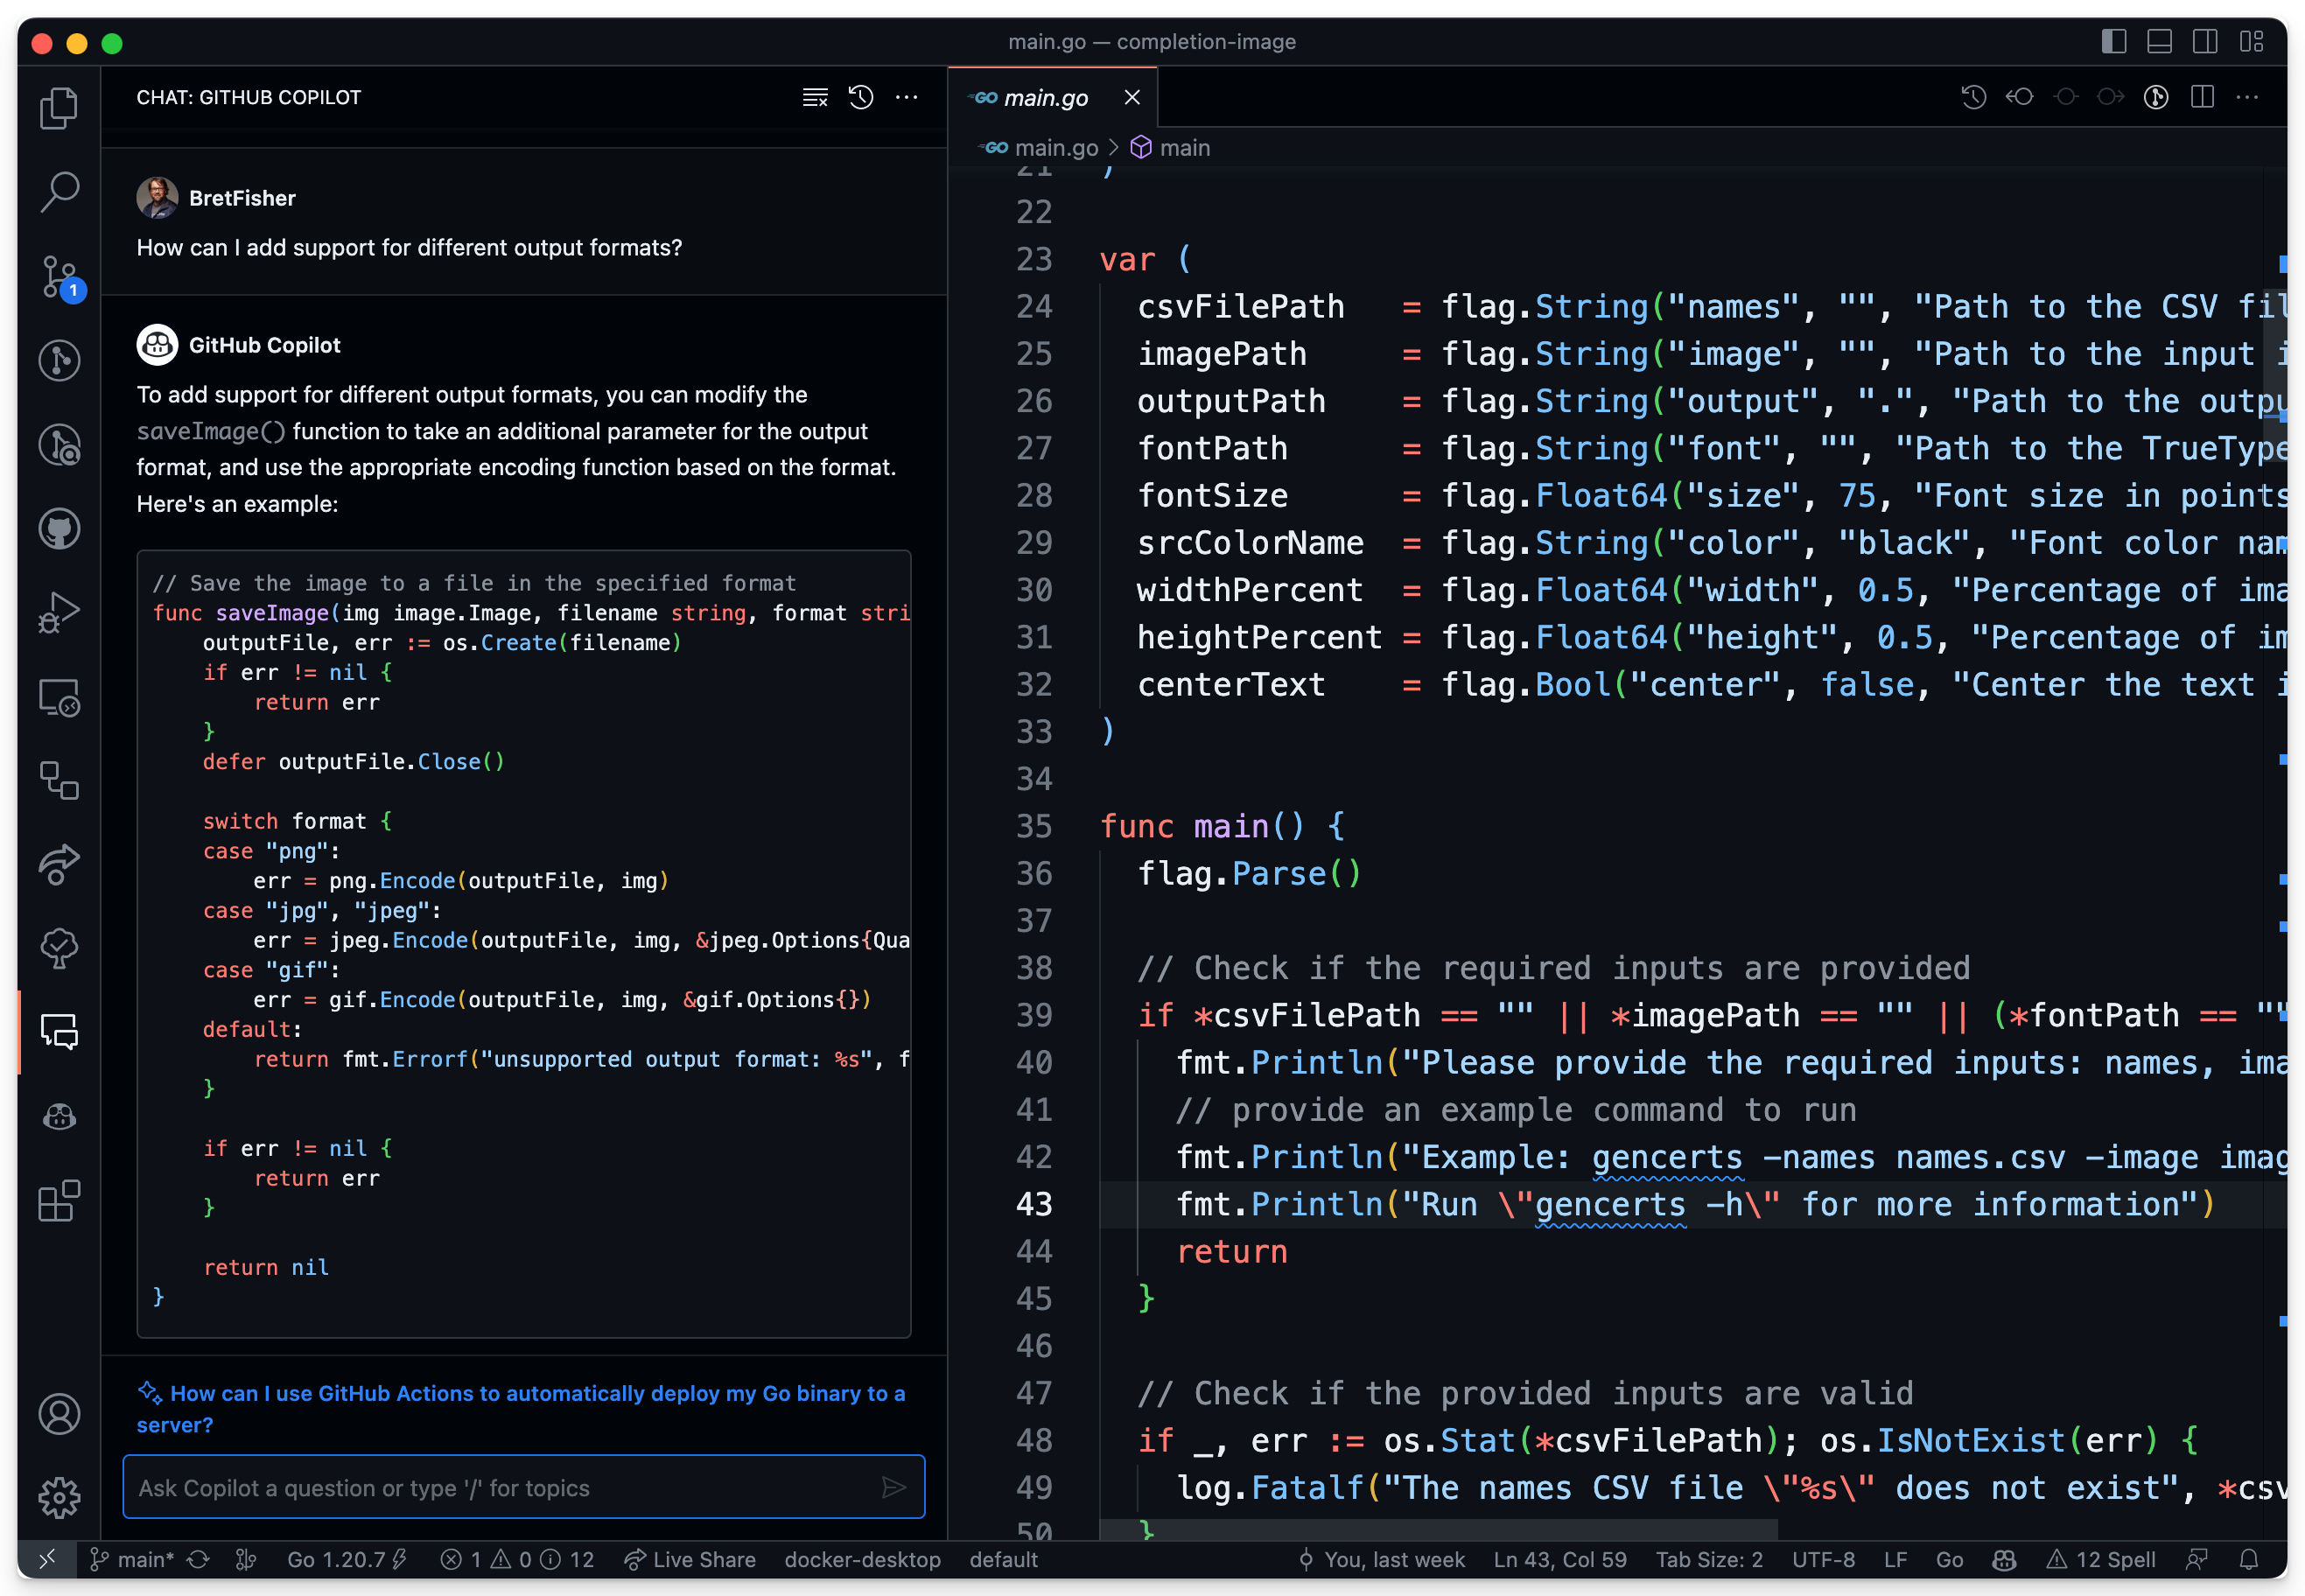Toggle the primary side bar layout button

coord(2113,41)
